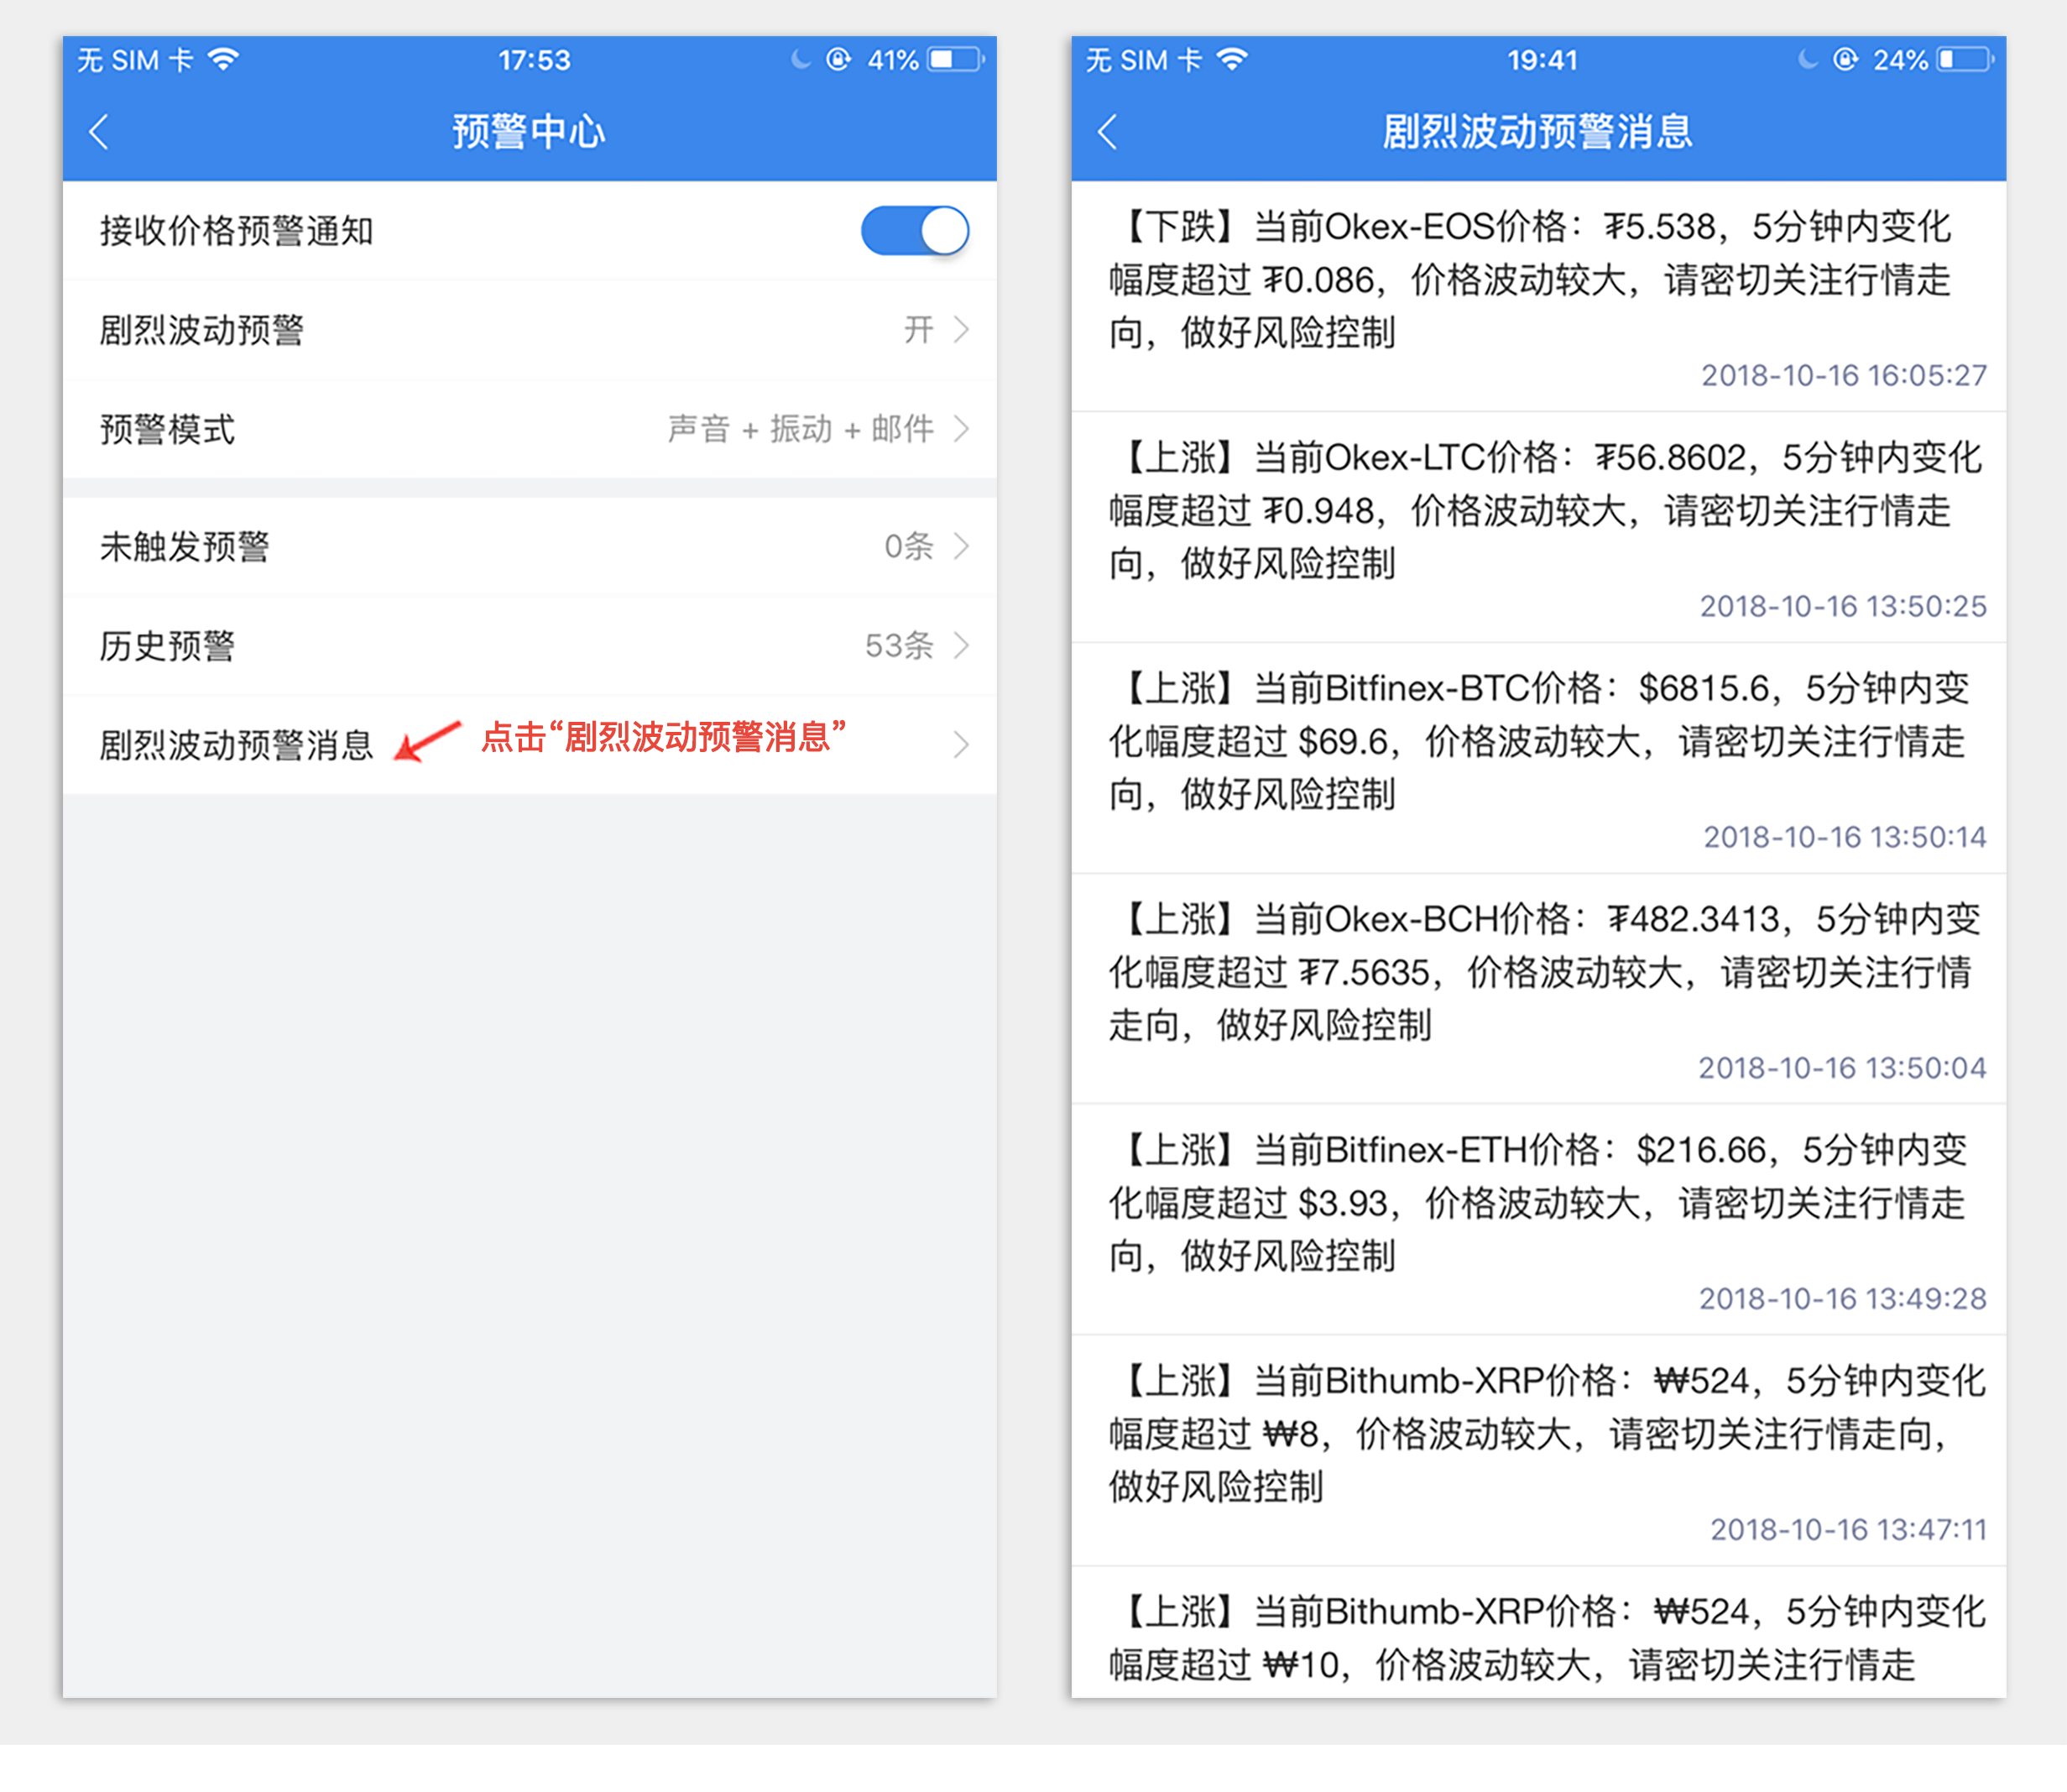Click the 开 status value
The image size is (2067, 1792).
[x=919, y=330]
